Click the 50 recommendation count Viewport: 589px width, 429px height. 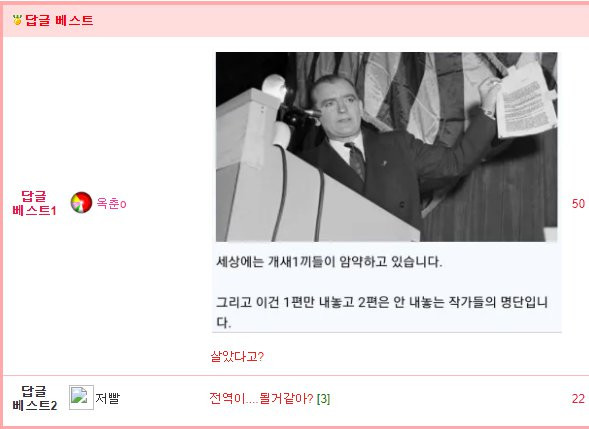click(x=578, y=203)
